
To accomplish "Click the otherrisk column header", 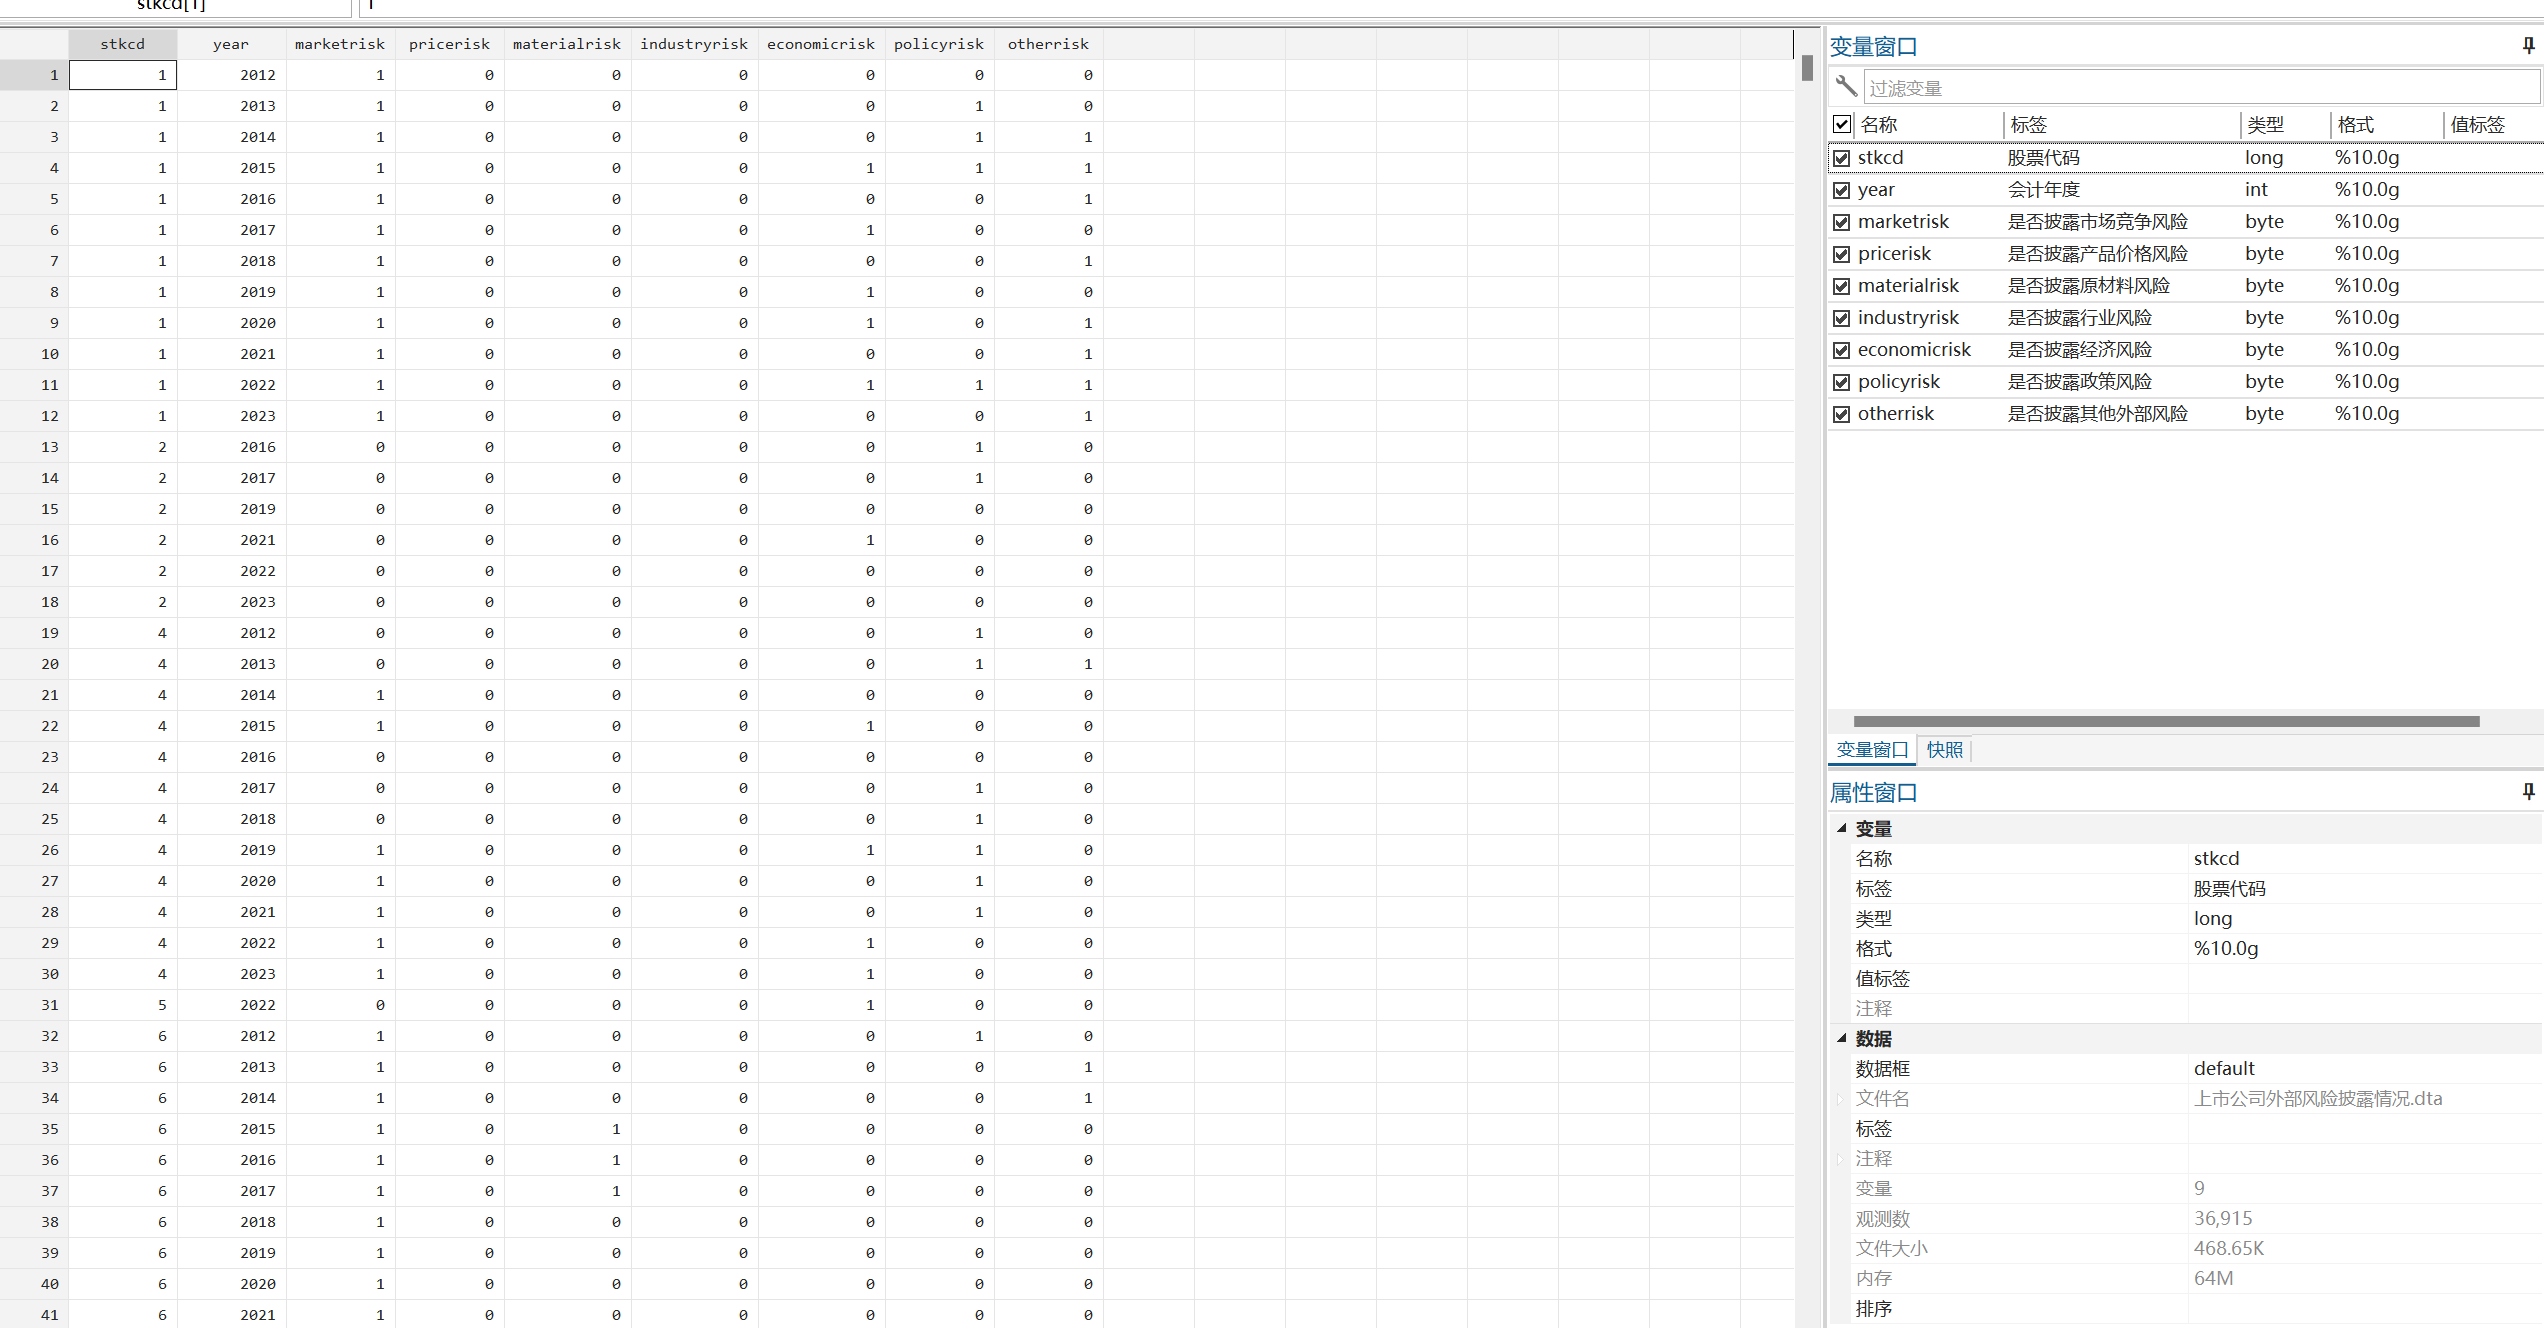I will (1048, 44).
